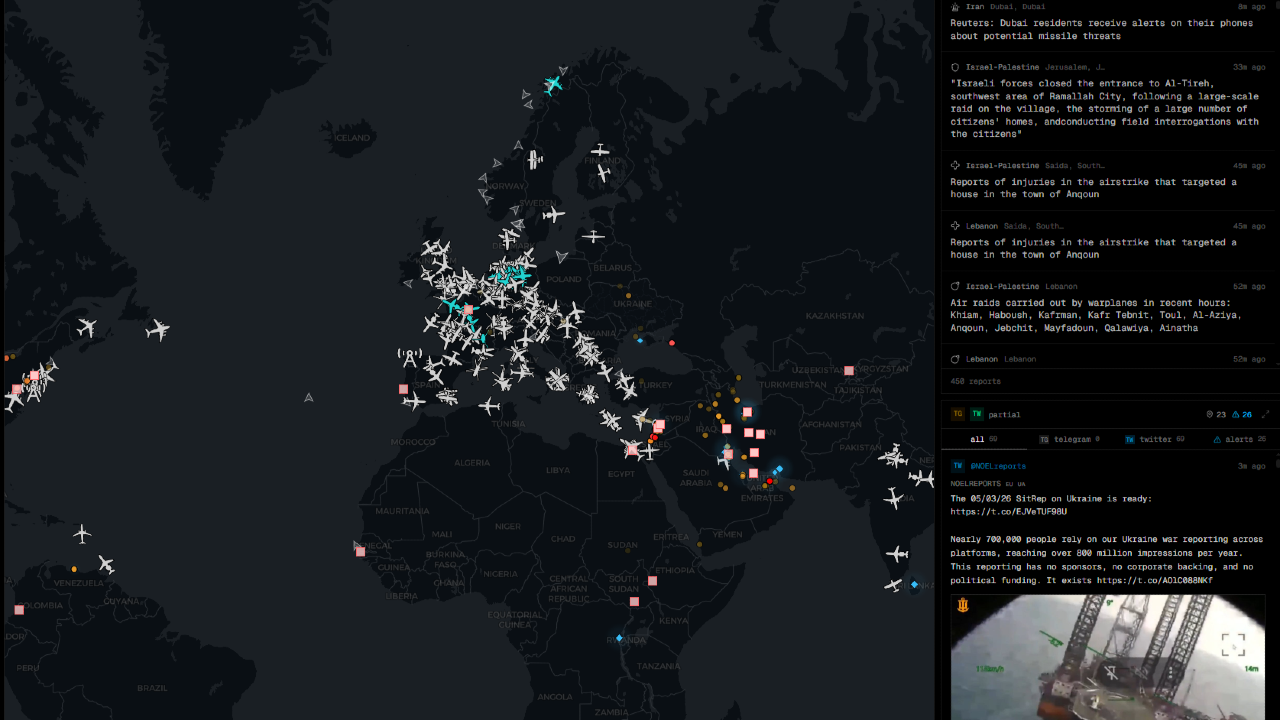
Task: Open the drone footage video thumbnail
Action: coord(1107,657)
